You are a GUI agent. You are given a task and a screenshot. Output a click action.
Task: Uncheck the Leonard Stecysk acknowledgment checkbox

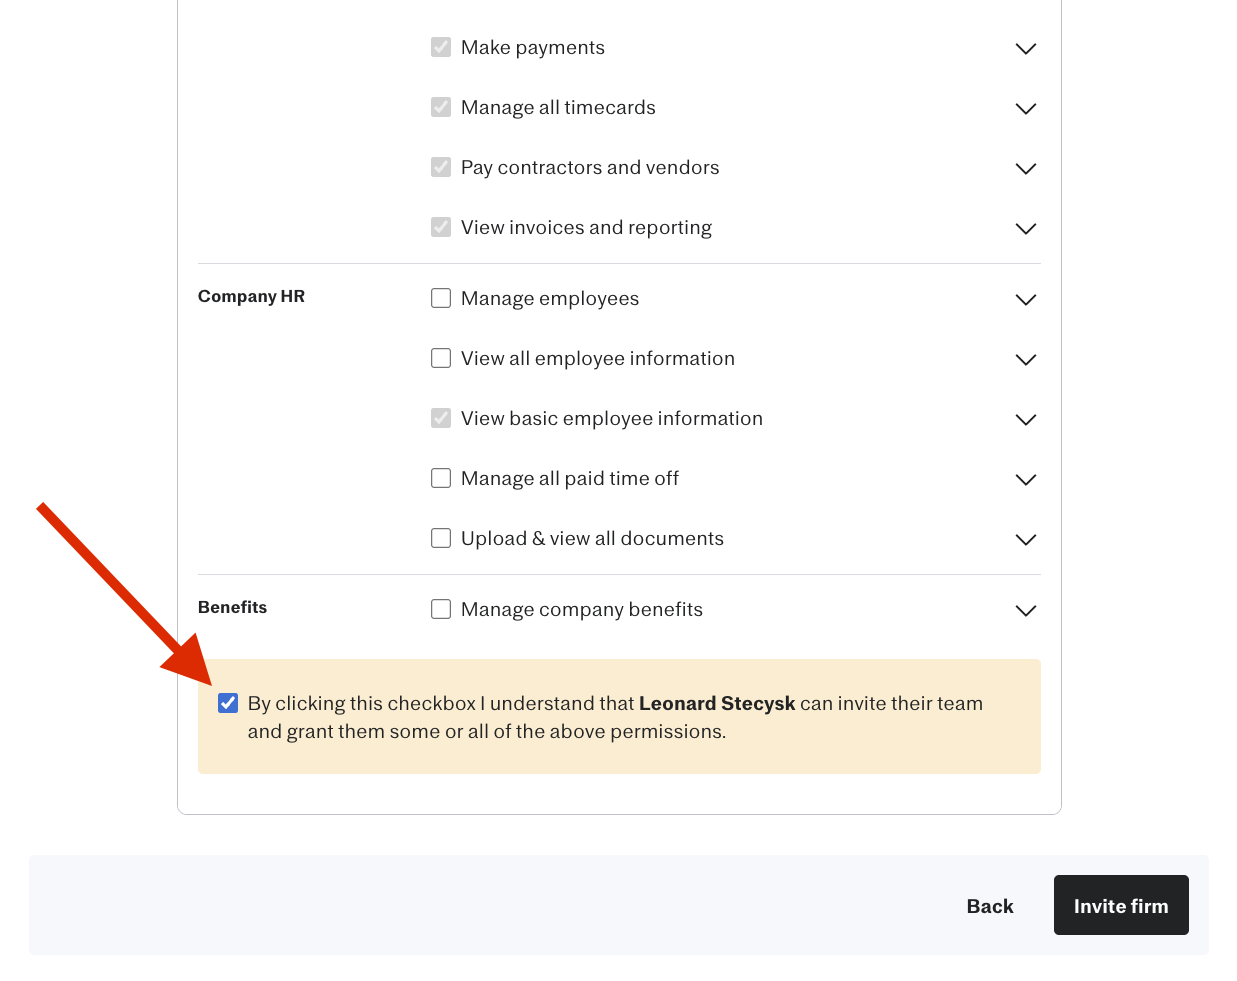coord(228,703)
